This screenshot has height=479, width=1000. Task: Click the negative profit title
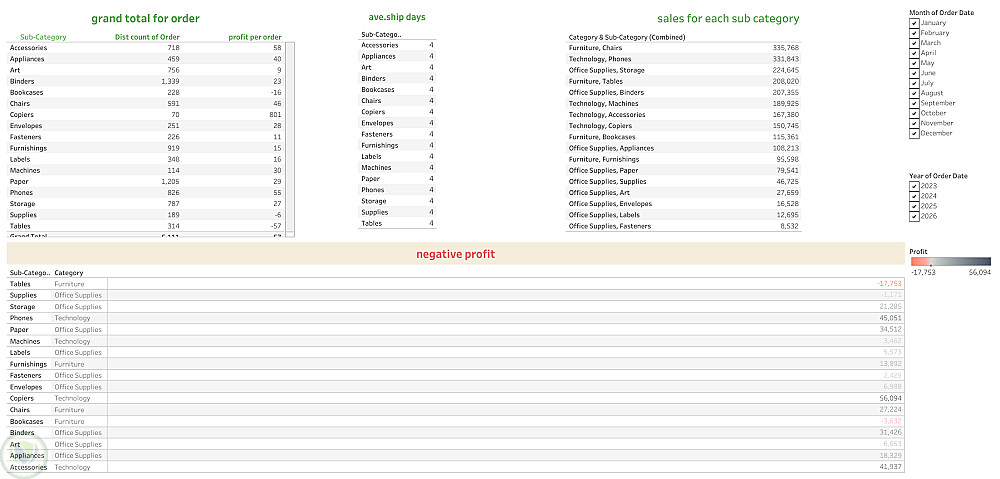tap(455, 254)
